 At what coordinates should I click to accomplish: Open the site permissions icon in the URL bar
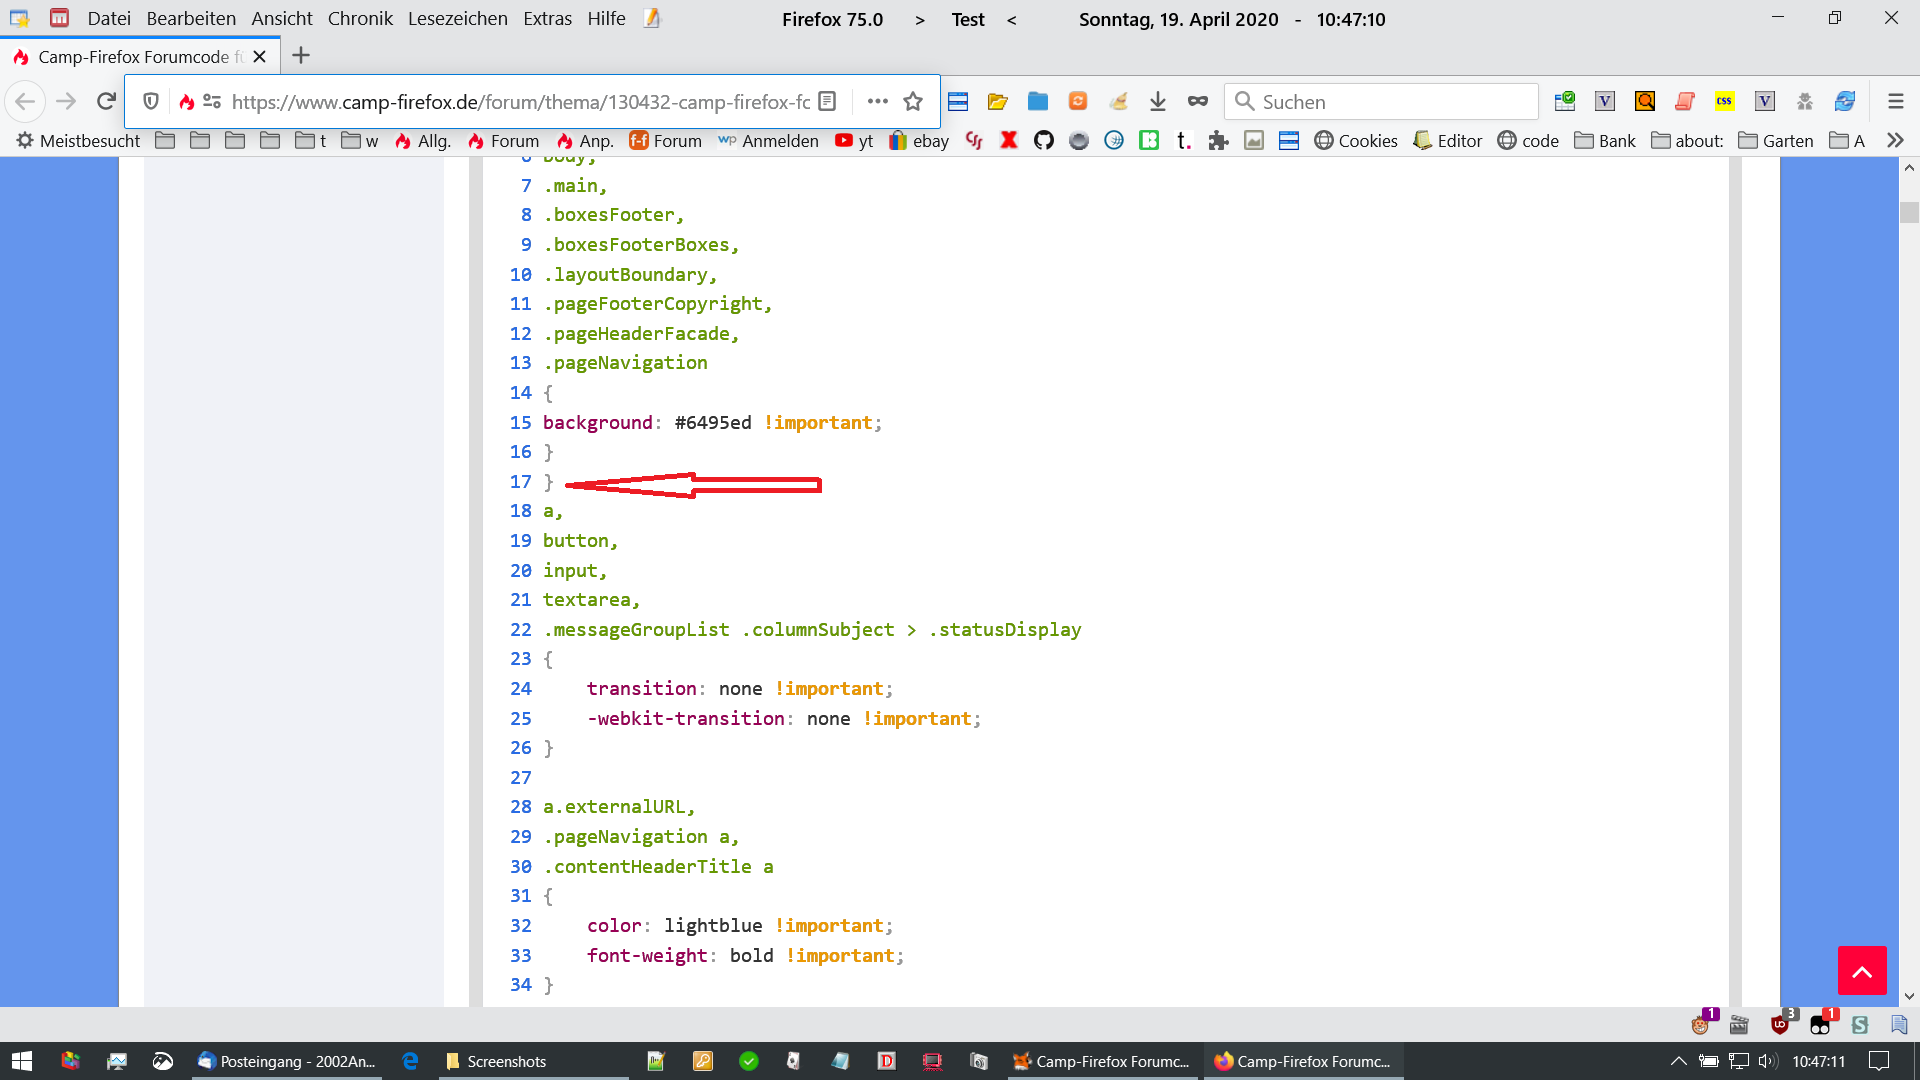(212, 101)
